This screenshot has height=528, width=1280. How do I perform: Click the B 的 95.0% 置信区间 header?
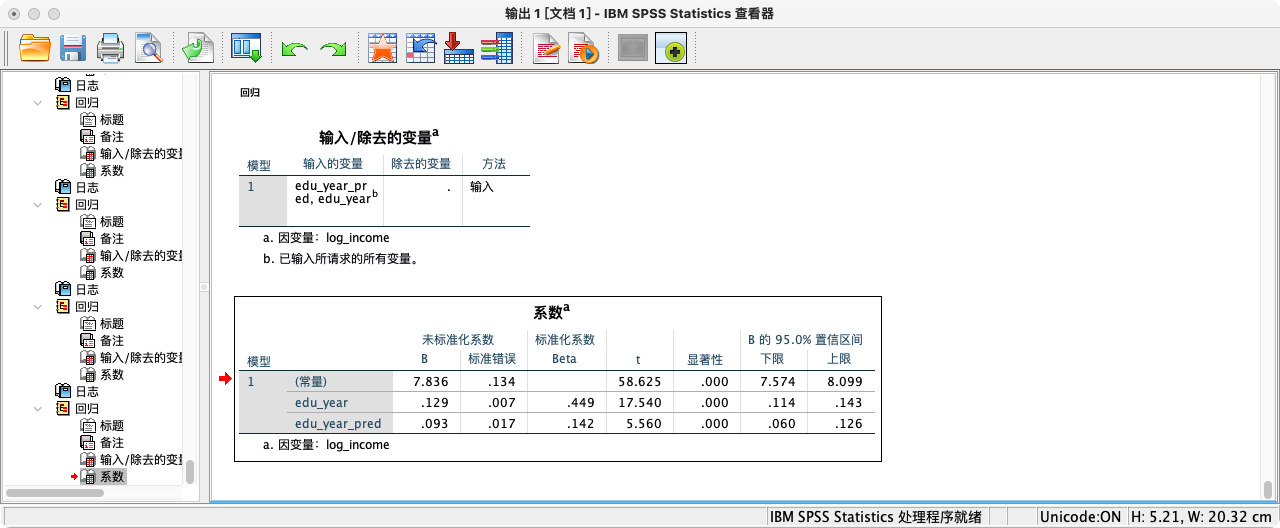805,340
